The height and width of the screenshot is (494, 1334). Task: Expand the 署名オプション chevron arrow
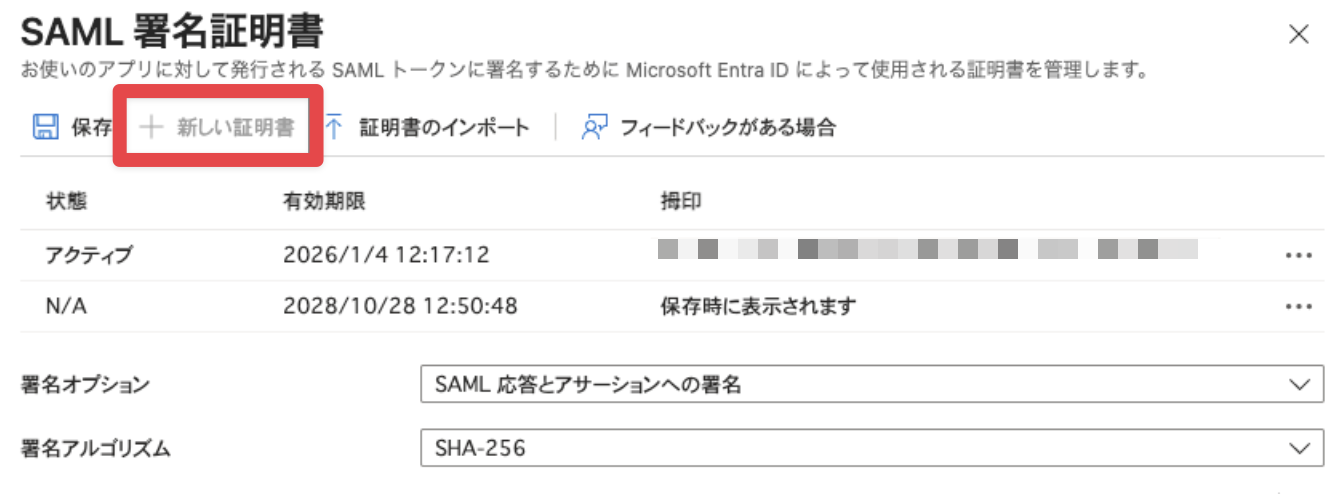click(1299, 385)
